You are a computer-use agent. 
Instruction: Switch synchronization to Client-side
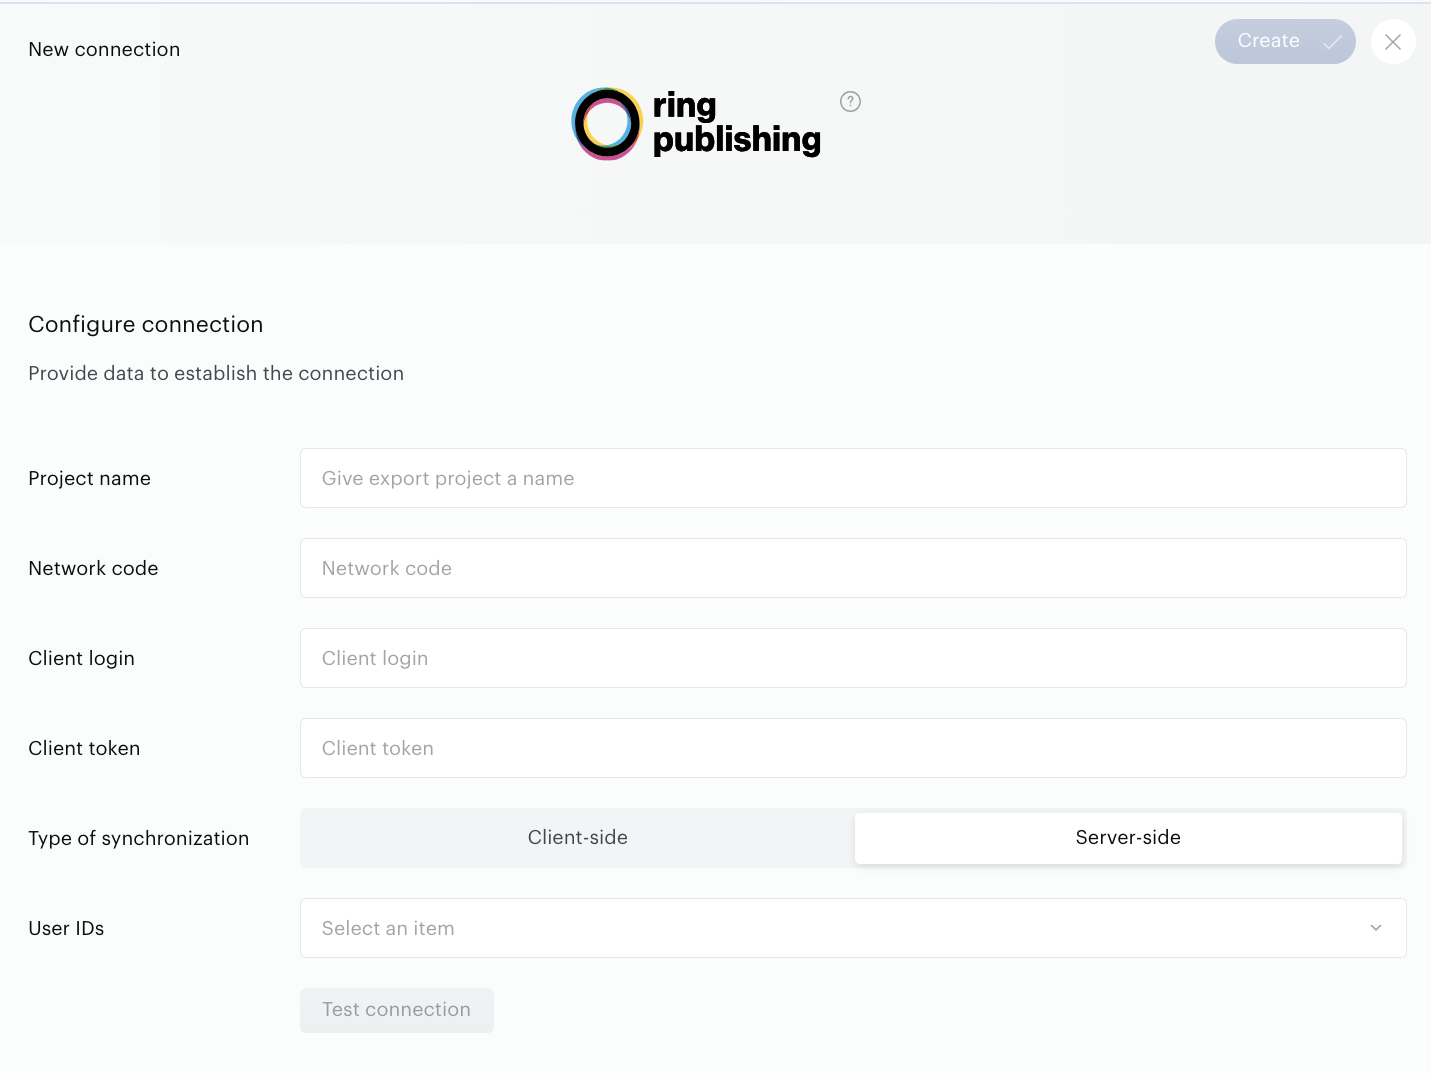pyautogui.click(x=578, y=838)
